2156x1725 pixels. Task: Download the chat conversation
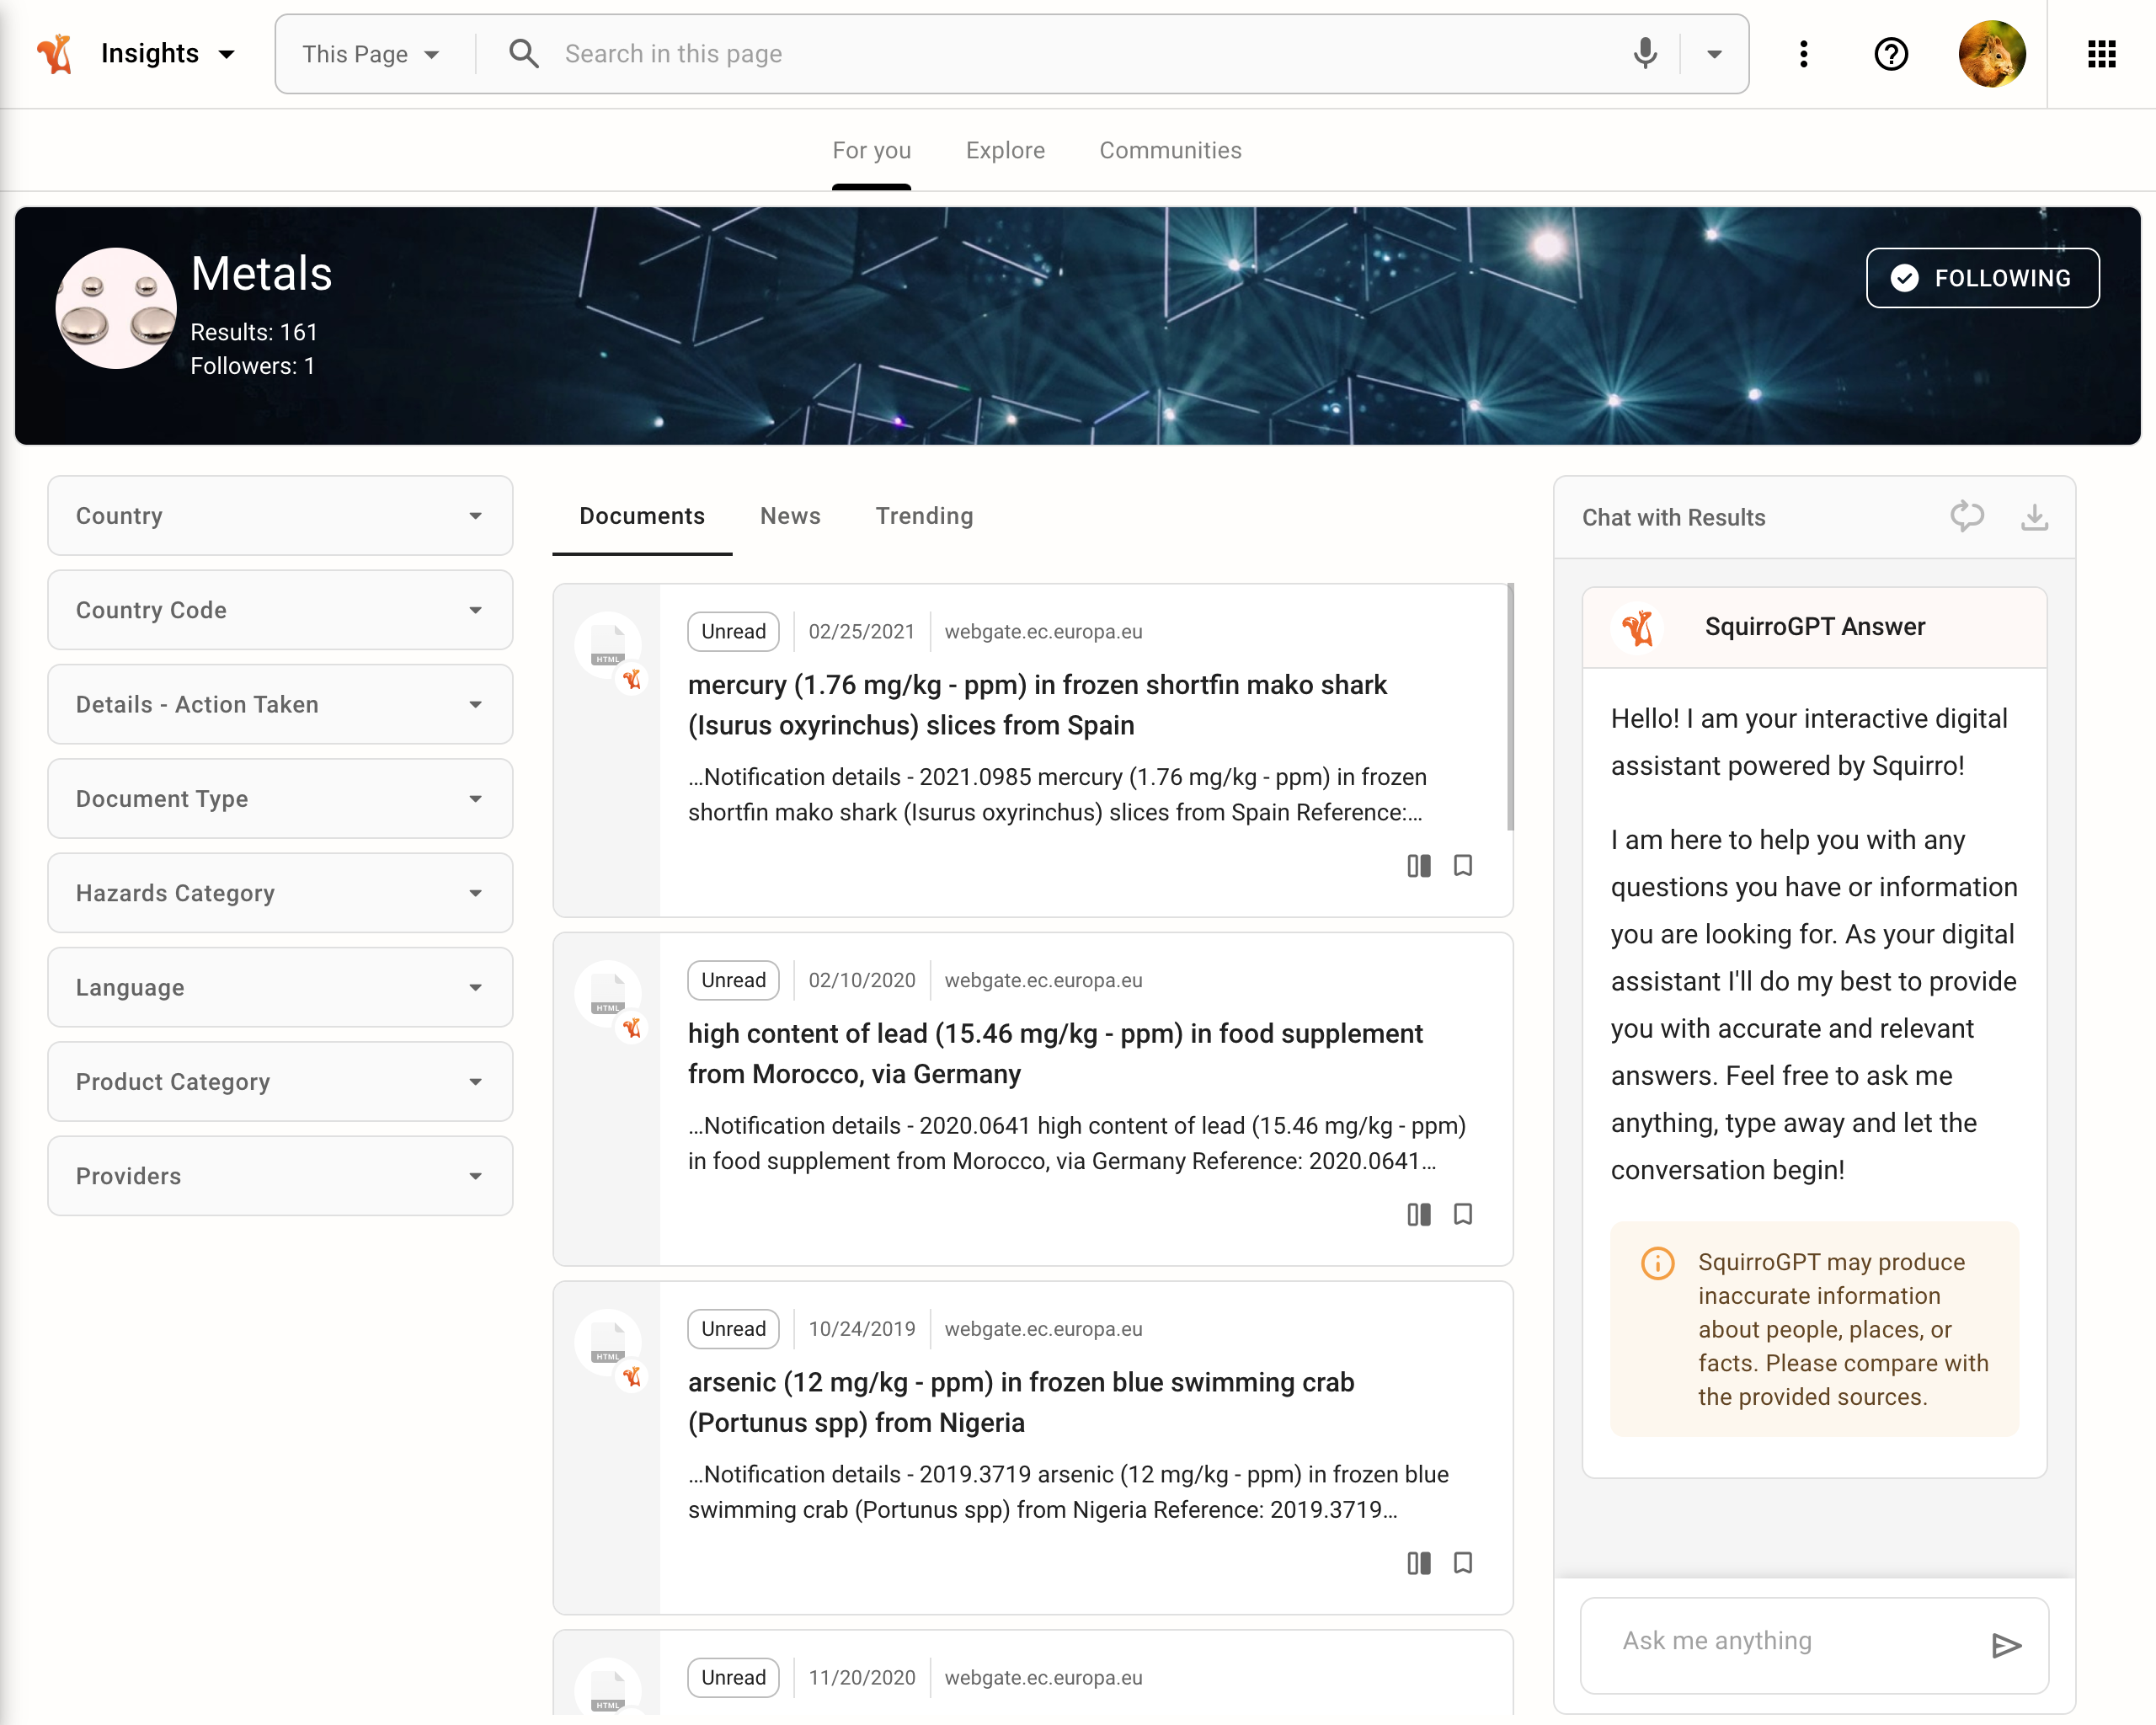click(x=2034, y=517)
